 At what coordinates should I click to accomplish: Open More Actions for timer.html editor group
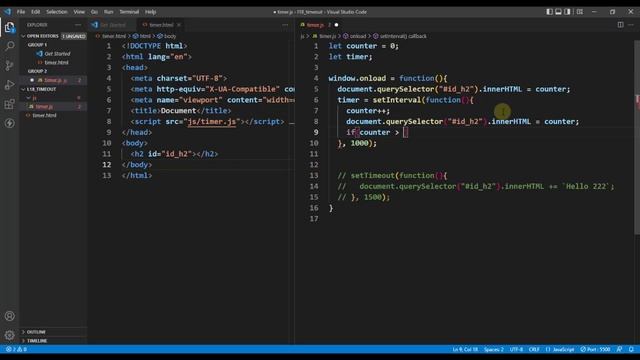point(285,24)
